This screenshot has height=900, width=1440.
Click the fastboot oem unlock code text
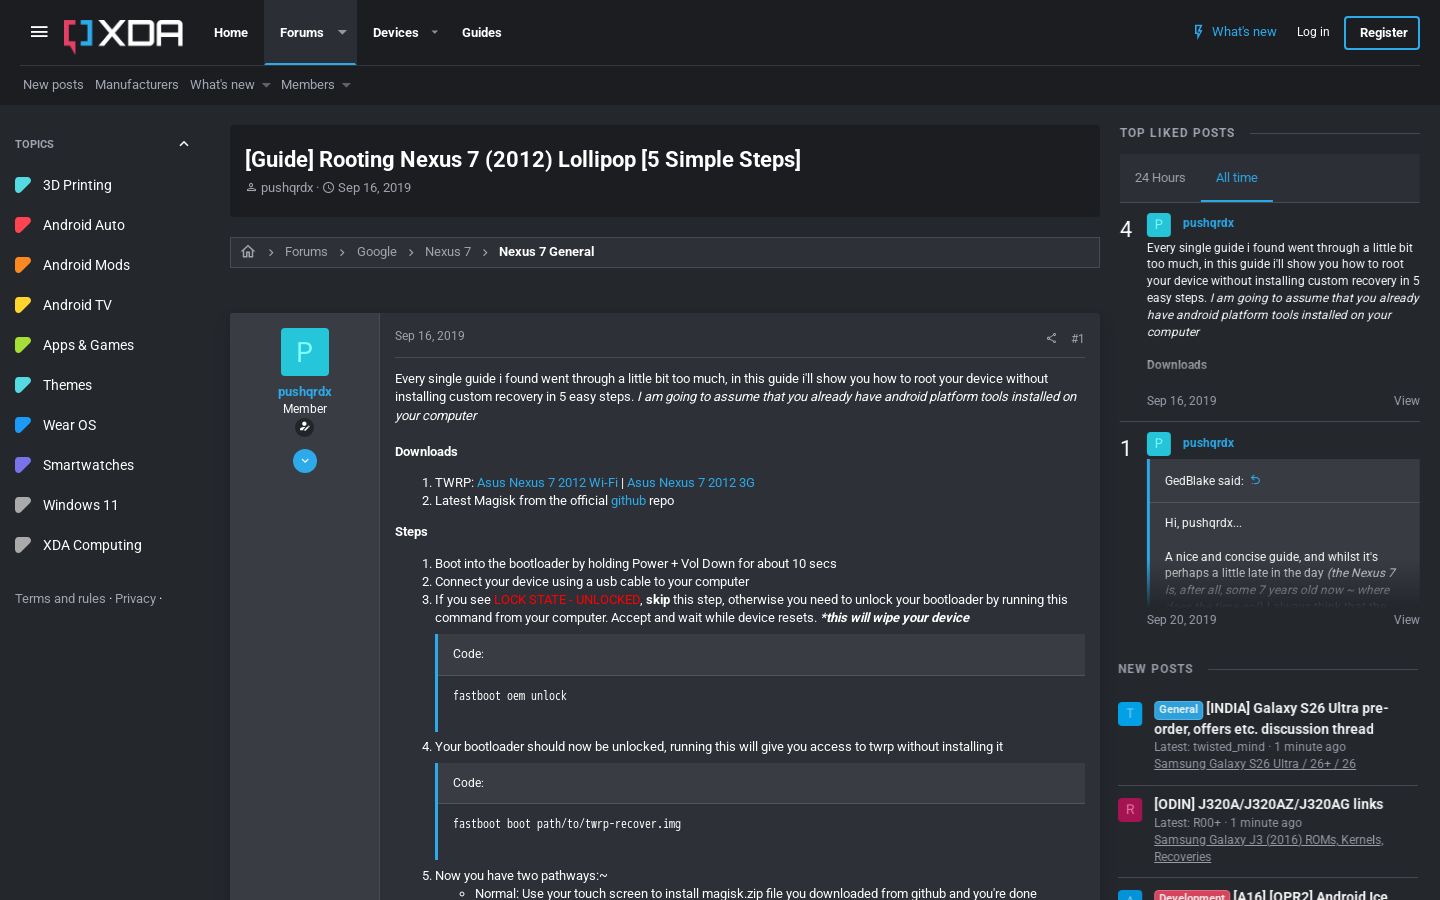click(510, 696)
